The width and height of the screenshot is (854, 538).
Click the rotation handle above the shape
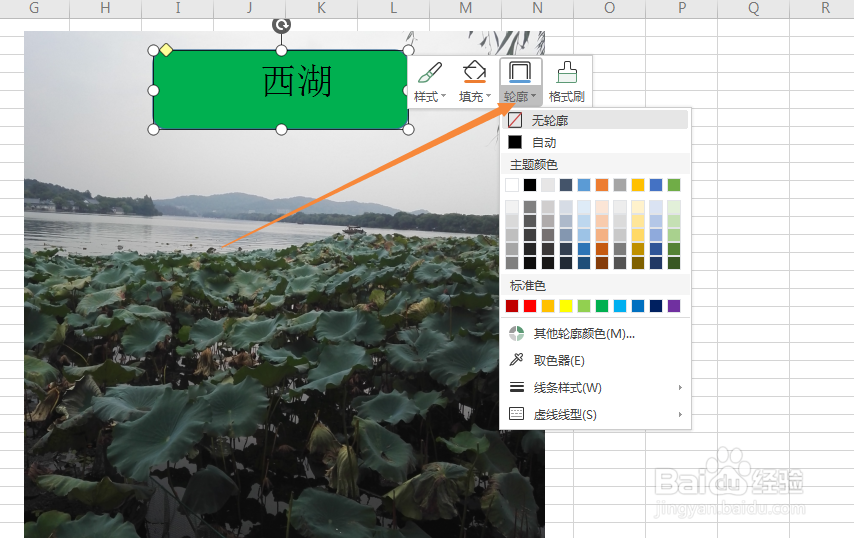pos(281,25)
